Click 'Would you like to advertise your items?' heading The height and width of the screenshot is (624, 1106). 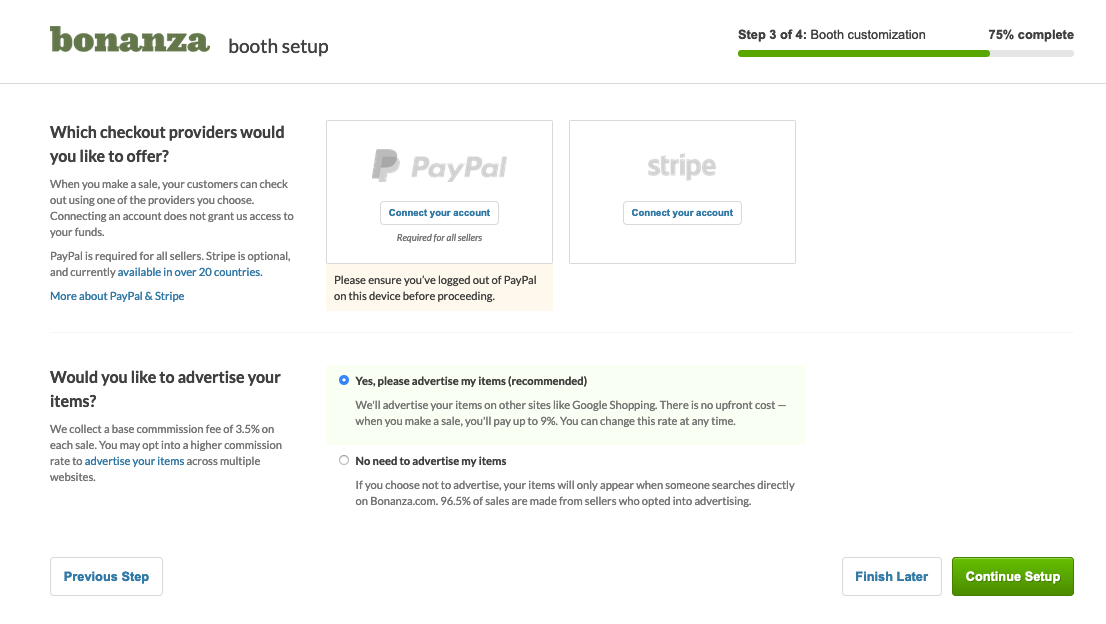(165, 389)
